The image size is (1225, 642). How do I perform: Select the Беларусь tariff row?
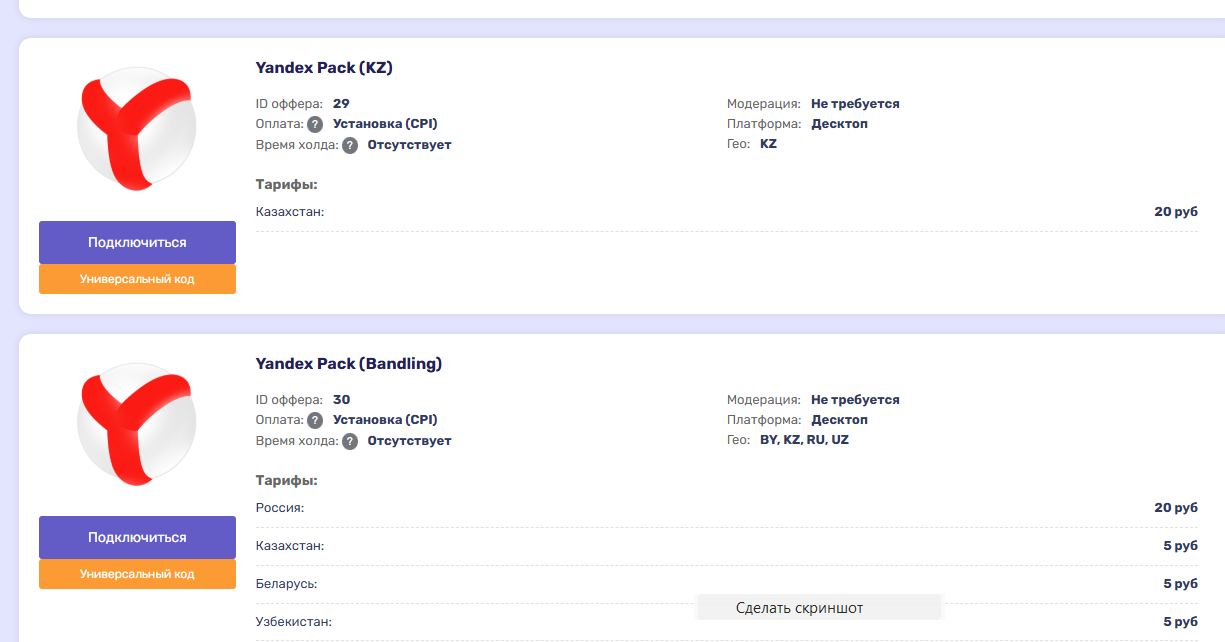point(726,584)
